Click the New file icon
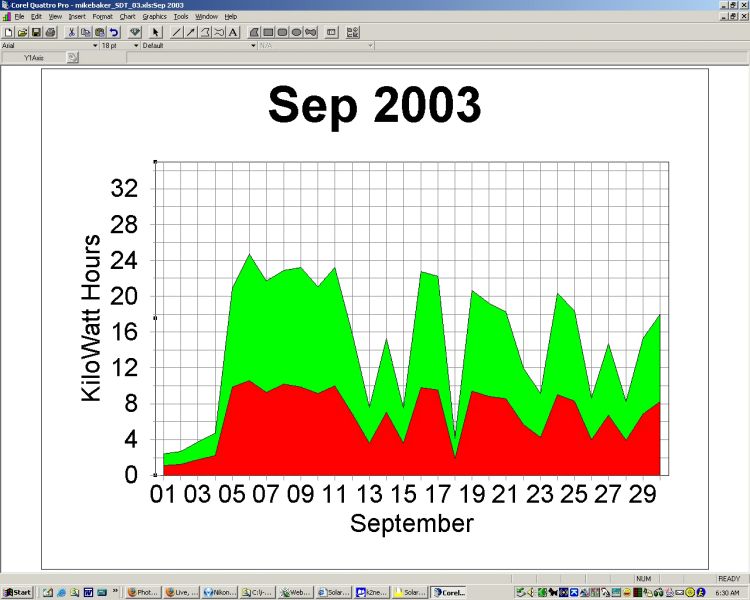 pyautogui.click(x=8, y=32)
